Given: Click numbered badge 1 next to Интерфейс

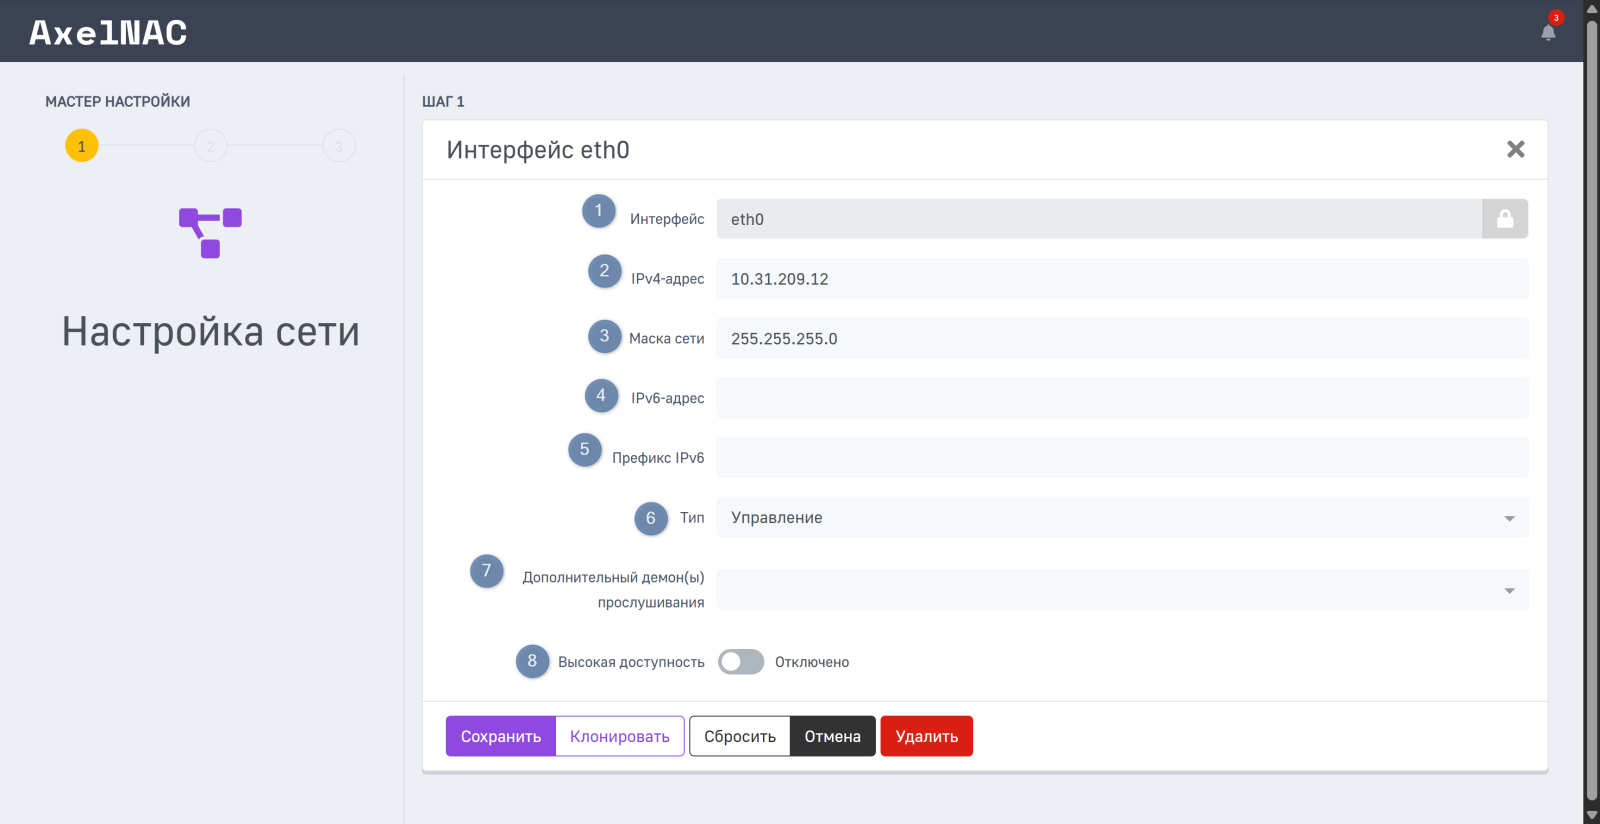Looking at the screenshot, I should pyautogui.click(x=599, y=211).
